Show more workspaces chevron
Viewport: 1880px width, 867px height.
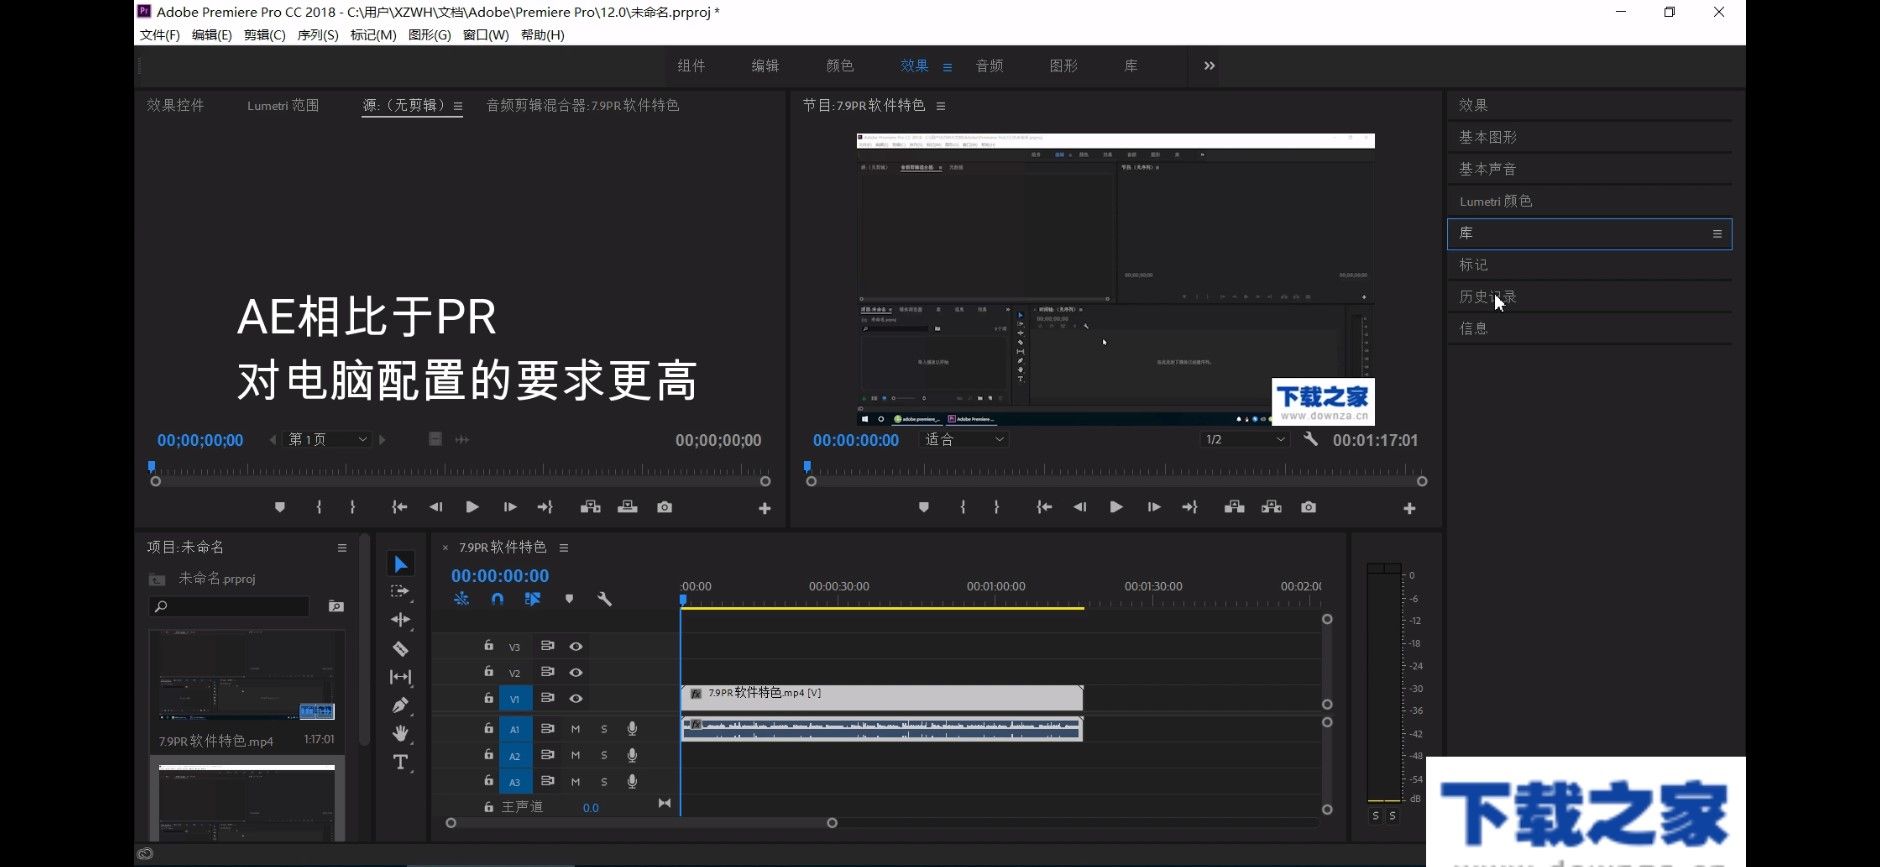pos(1209,66)
